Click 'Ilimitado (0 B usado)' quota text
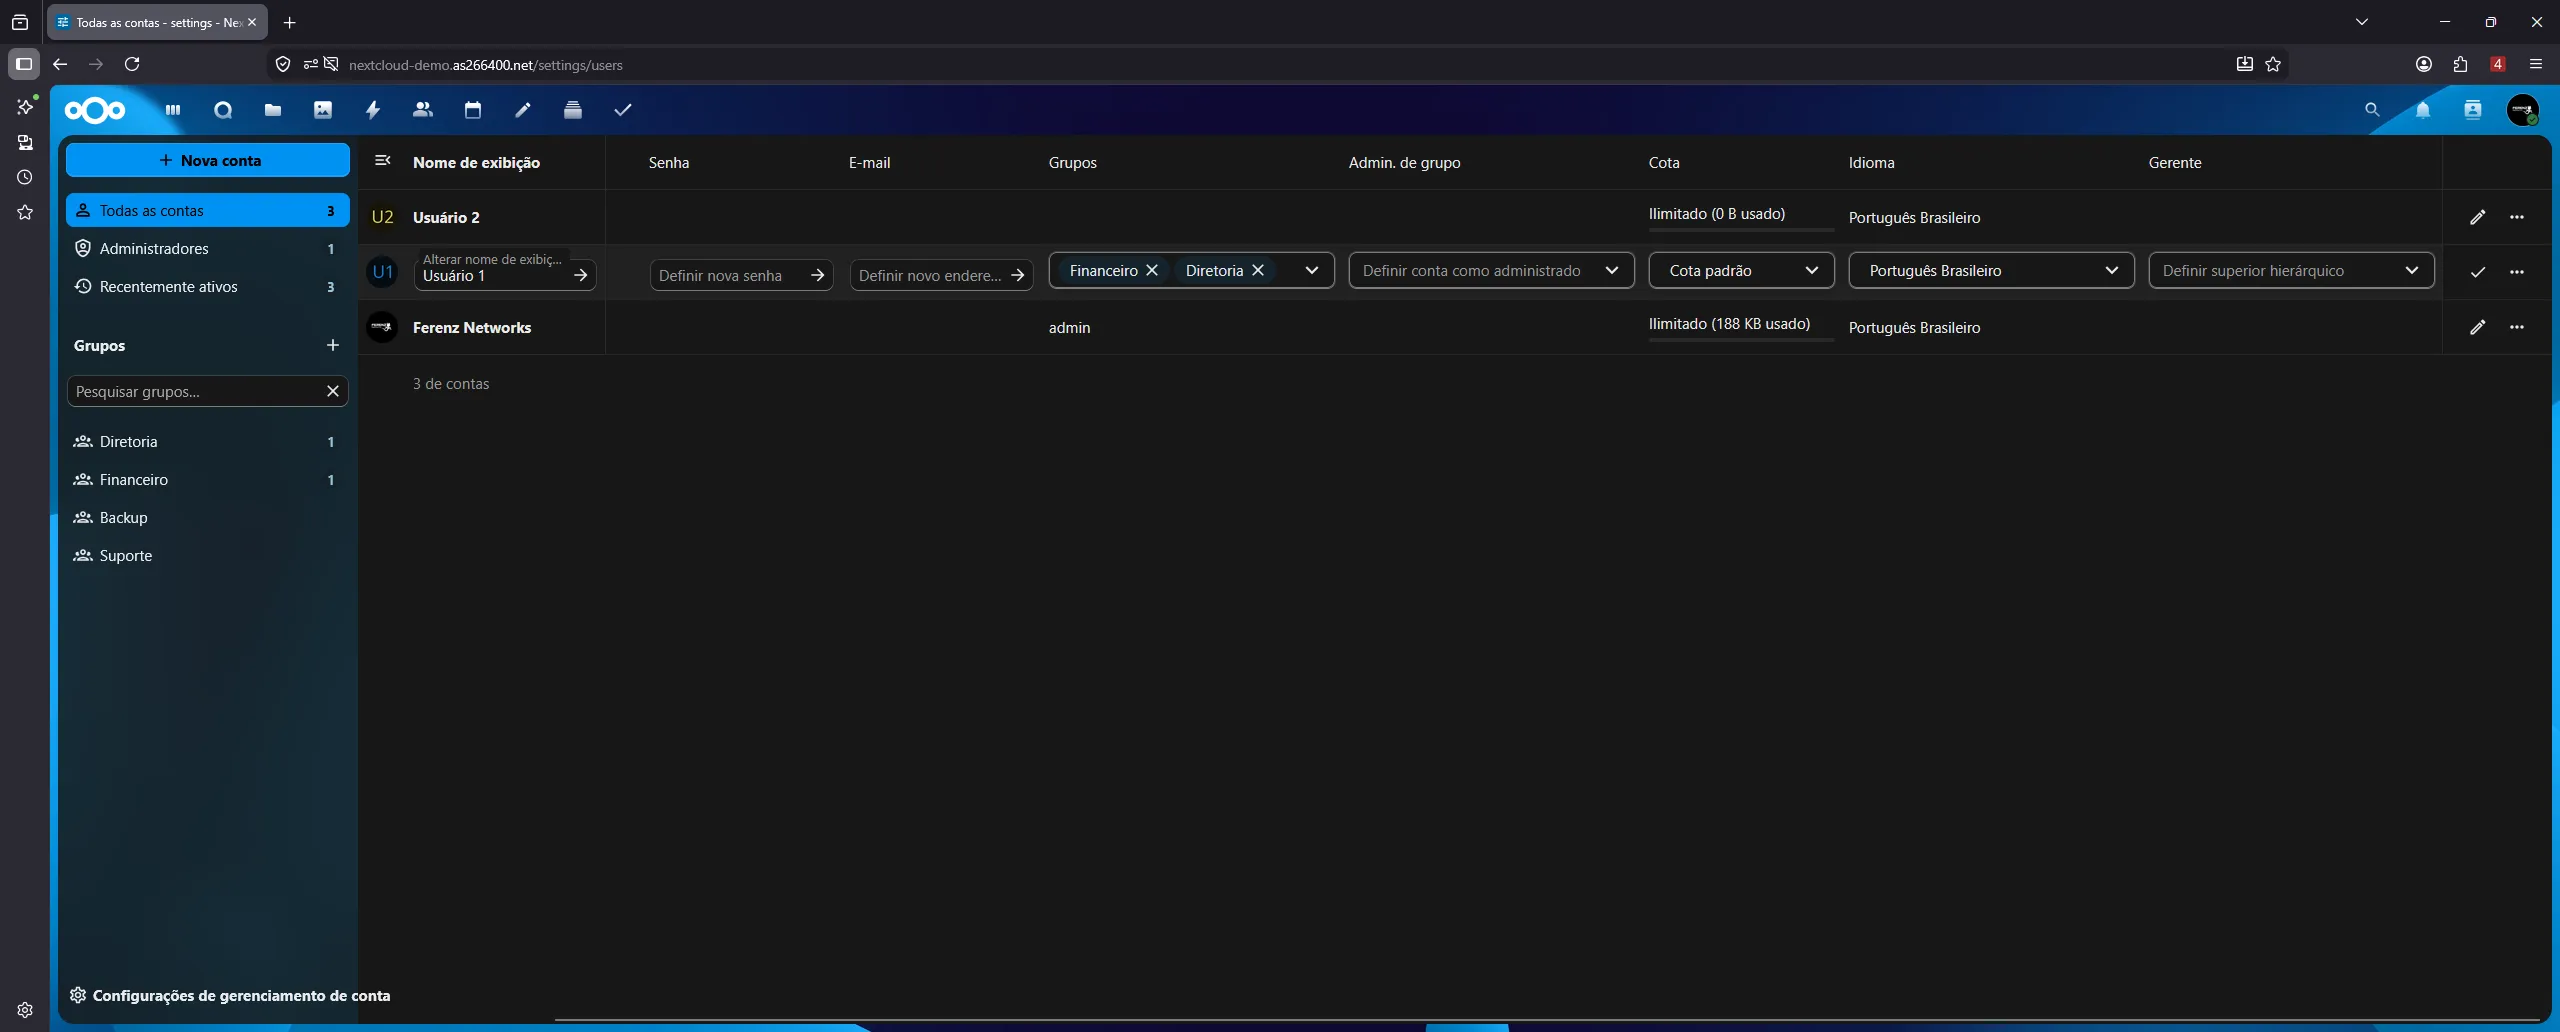 point(1717,213)
